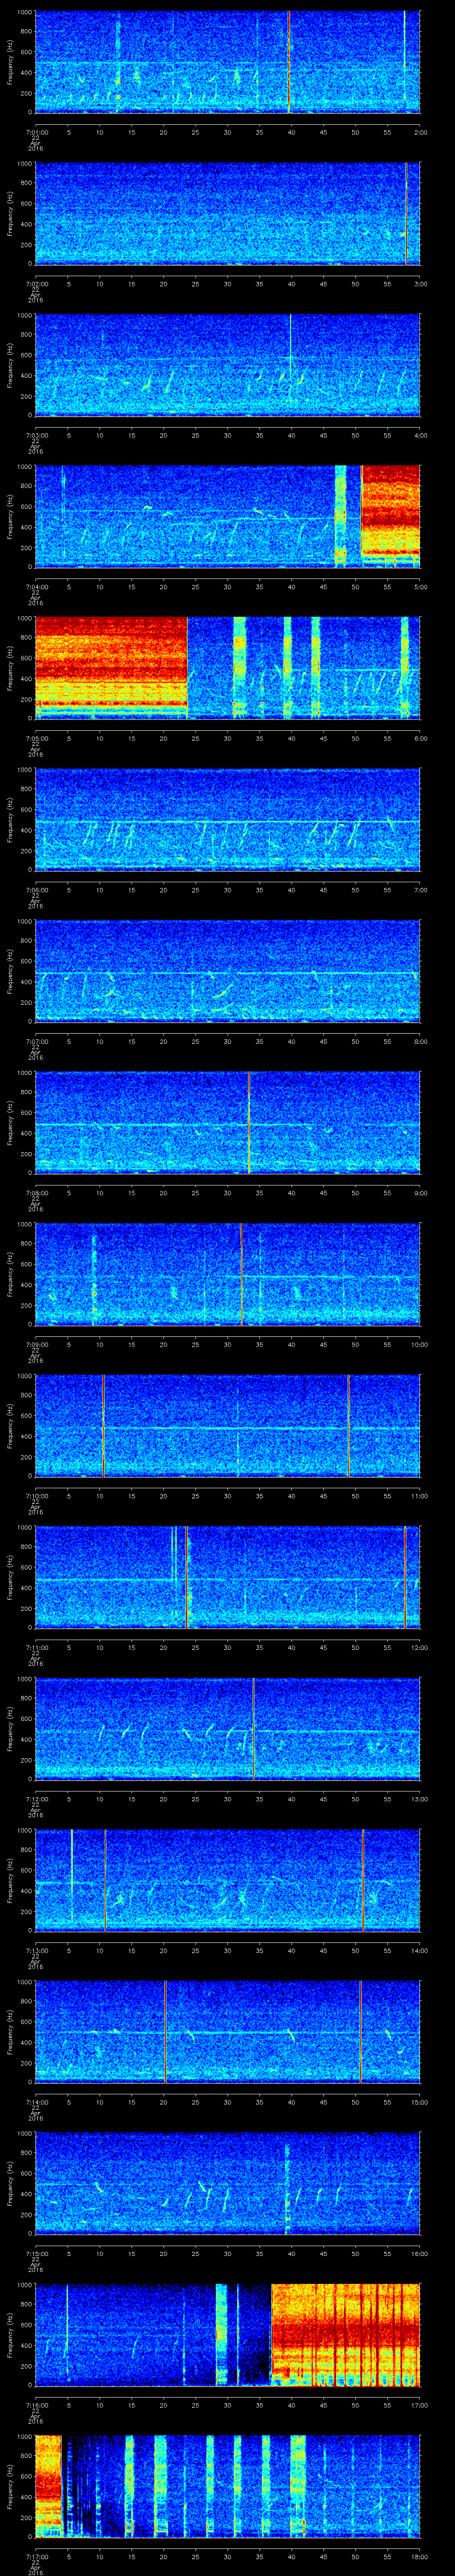Click the '7:11:00' start time label
455x2576 pixels.
pos(36,1647)
